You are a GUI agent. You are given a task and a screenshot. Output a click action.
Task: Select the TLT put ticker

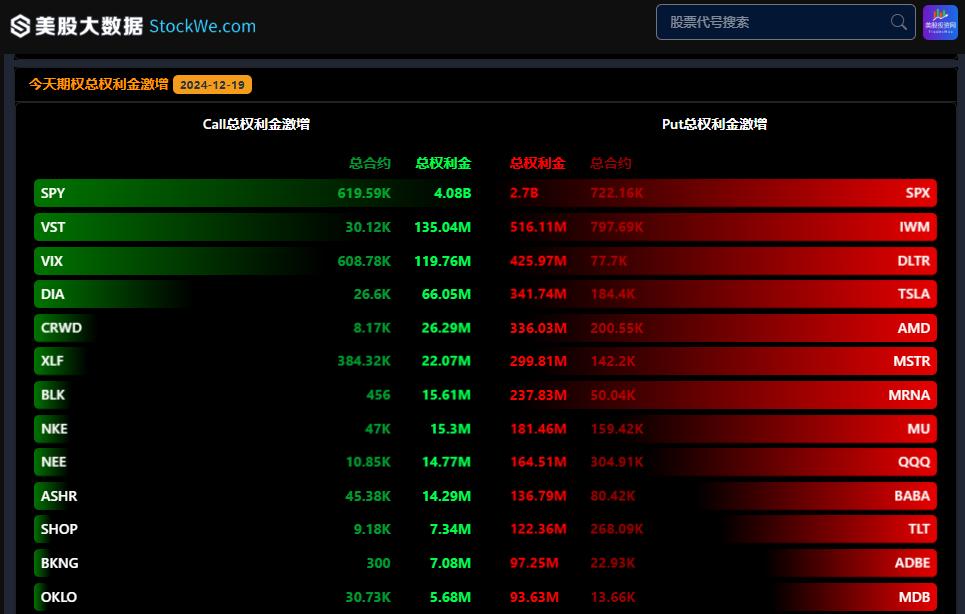(919, 529)
